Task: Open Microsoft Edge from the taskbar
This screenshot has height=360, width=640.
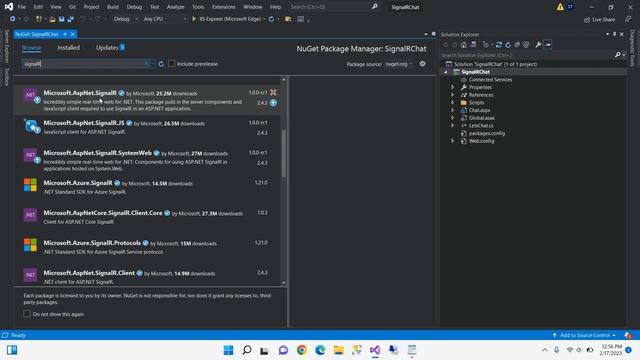Action: 320,350
